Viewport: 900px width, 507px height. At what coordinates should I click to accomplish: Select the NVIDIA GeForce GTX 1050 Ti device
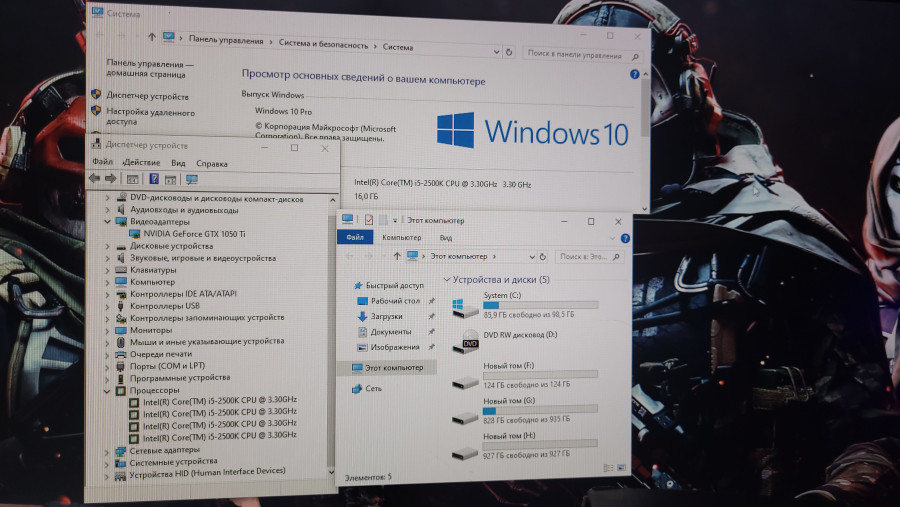[x=194, y=234]
